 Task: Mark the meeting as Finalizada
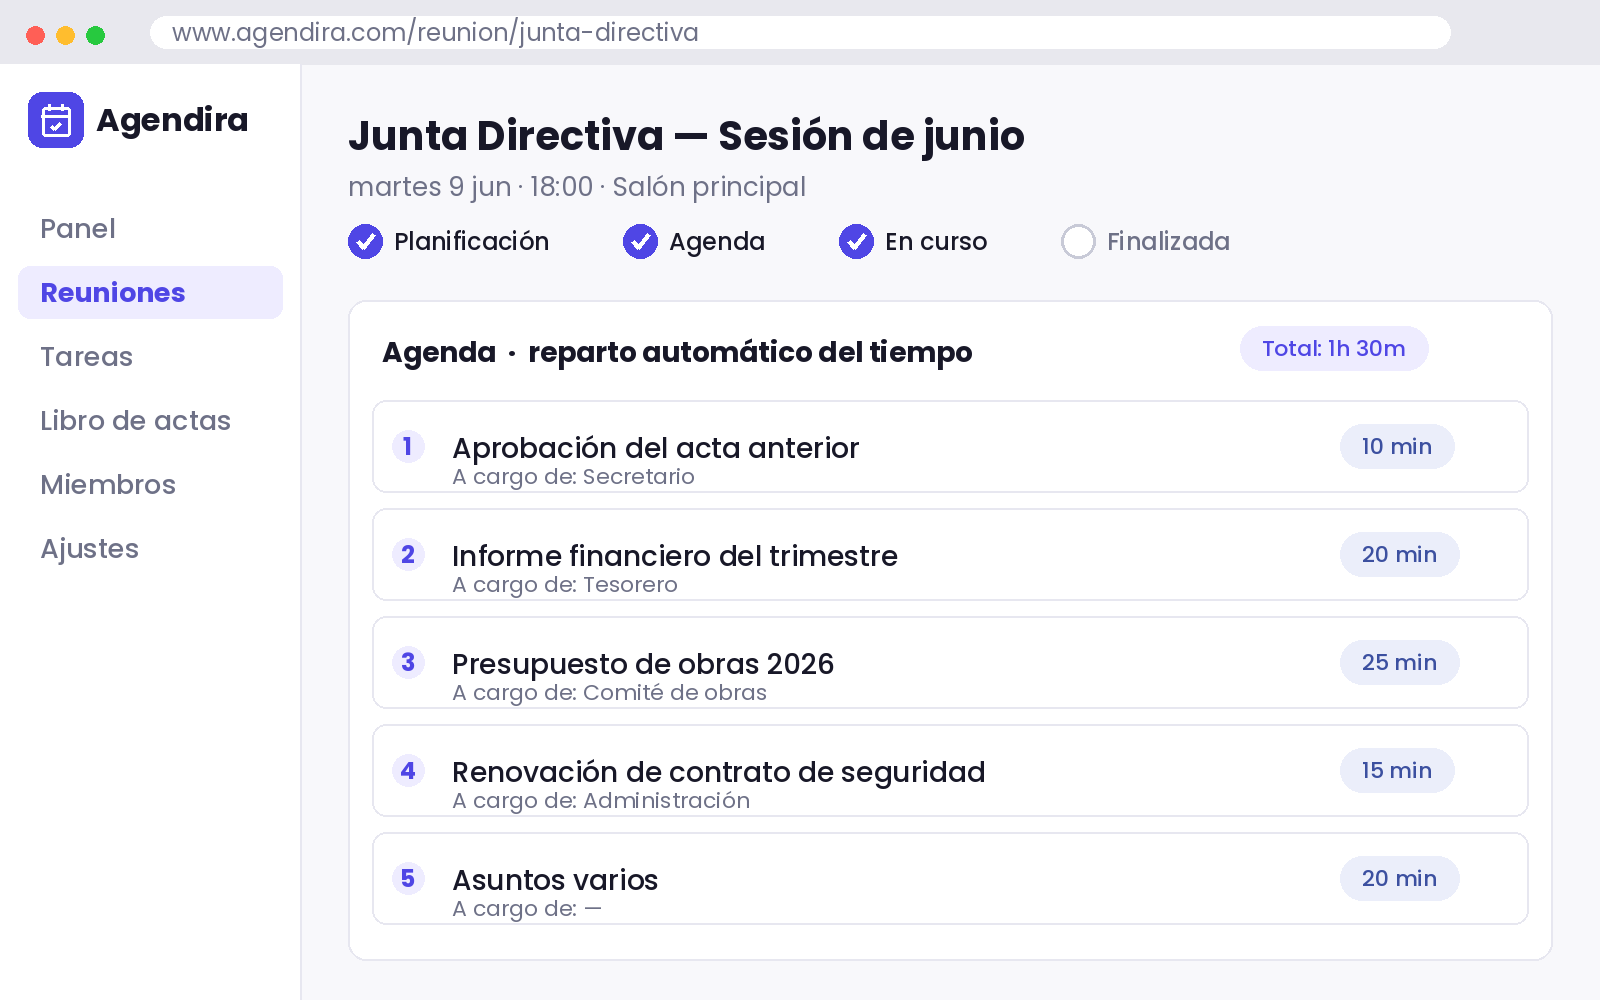pyautogui.click(x=1078, y=241)
